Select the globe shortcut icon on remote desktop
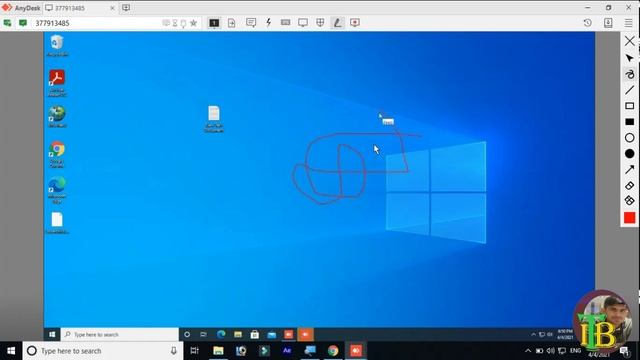640x360 pixels. [57, 116]
